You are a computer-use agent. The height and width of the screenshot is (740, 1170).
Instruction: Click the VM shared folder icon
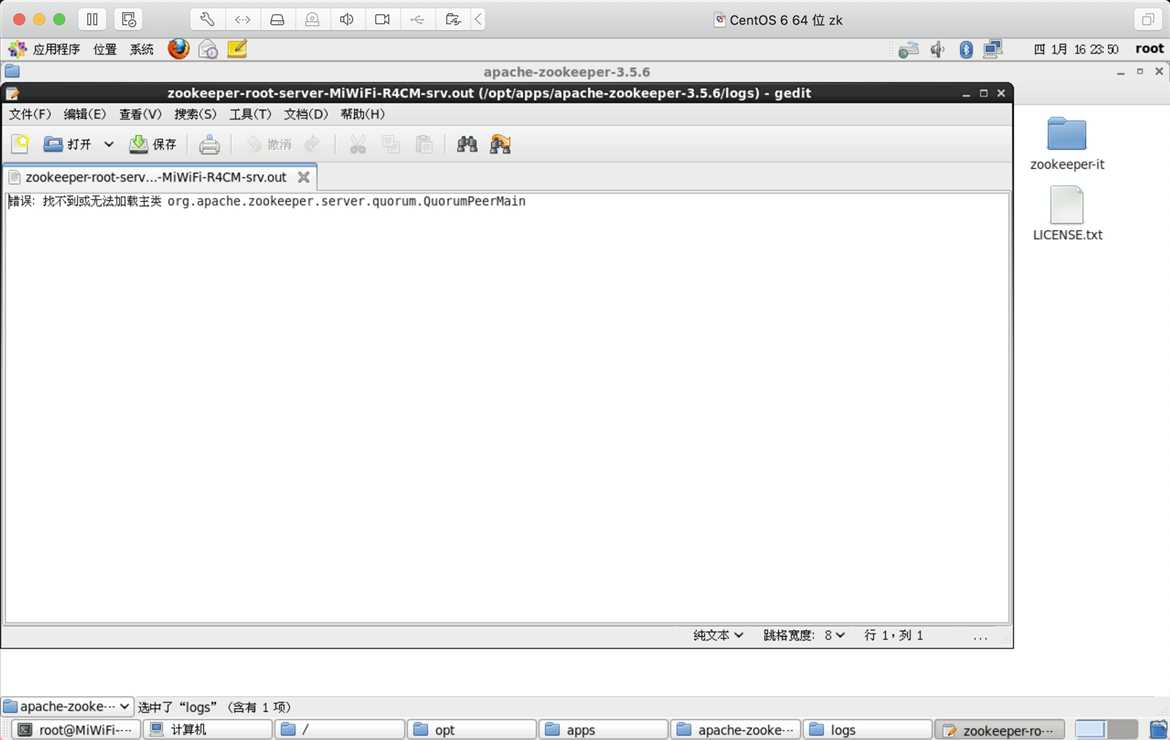(x=452, y=19)
